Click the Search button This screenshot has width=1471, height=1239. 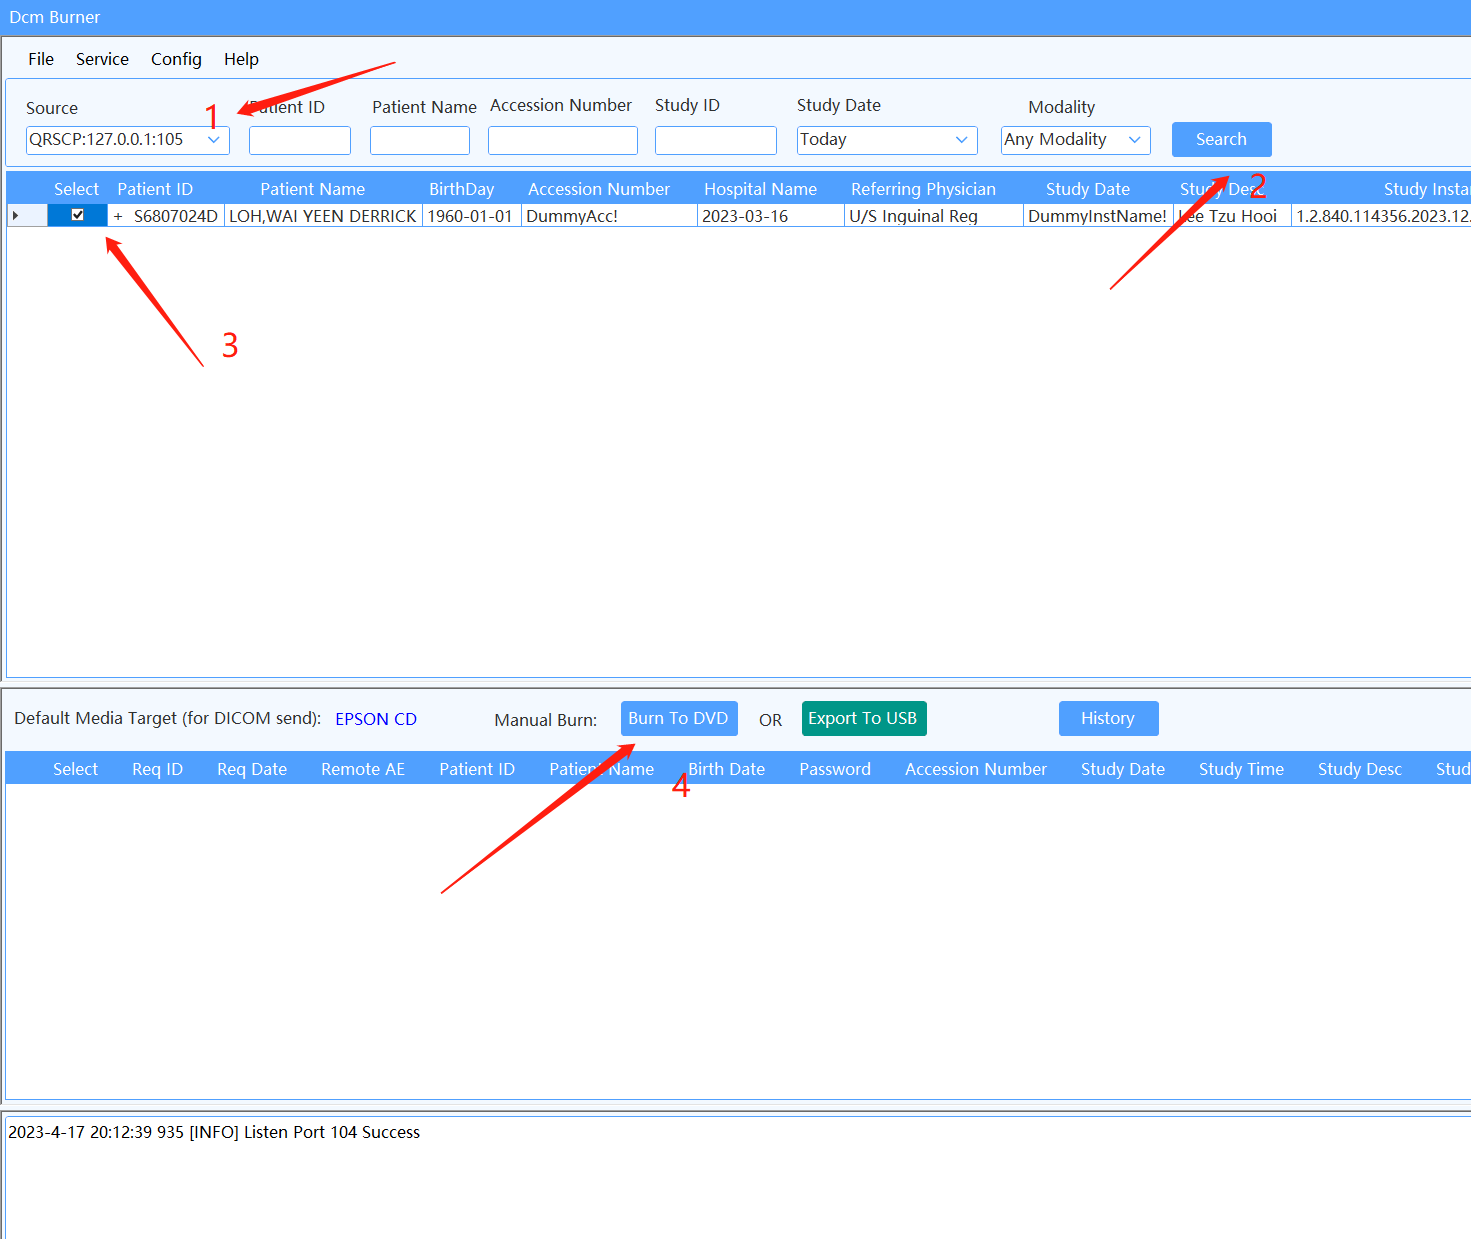pyautogui.click(x=1221, y=140)
